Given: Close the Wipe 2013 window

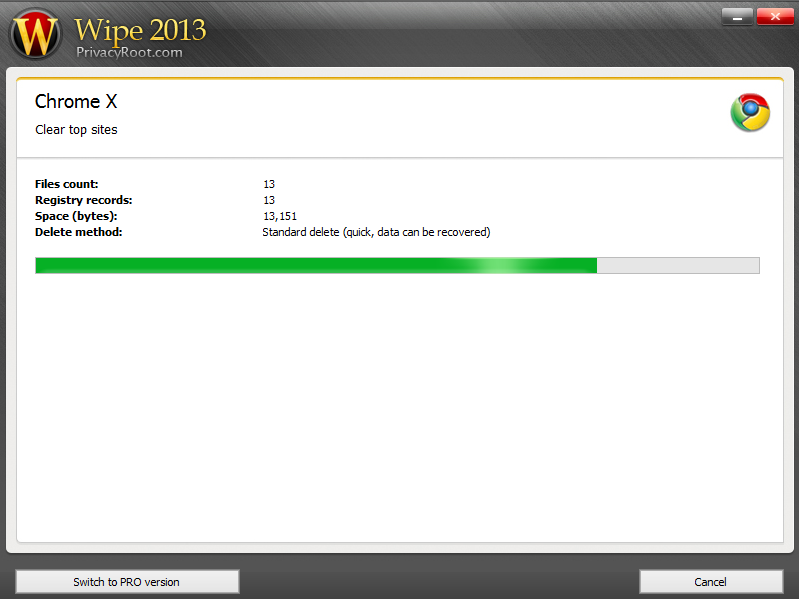Looking at the screenshot, I should 775,17.
